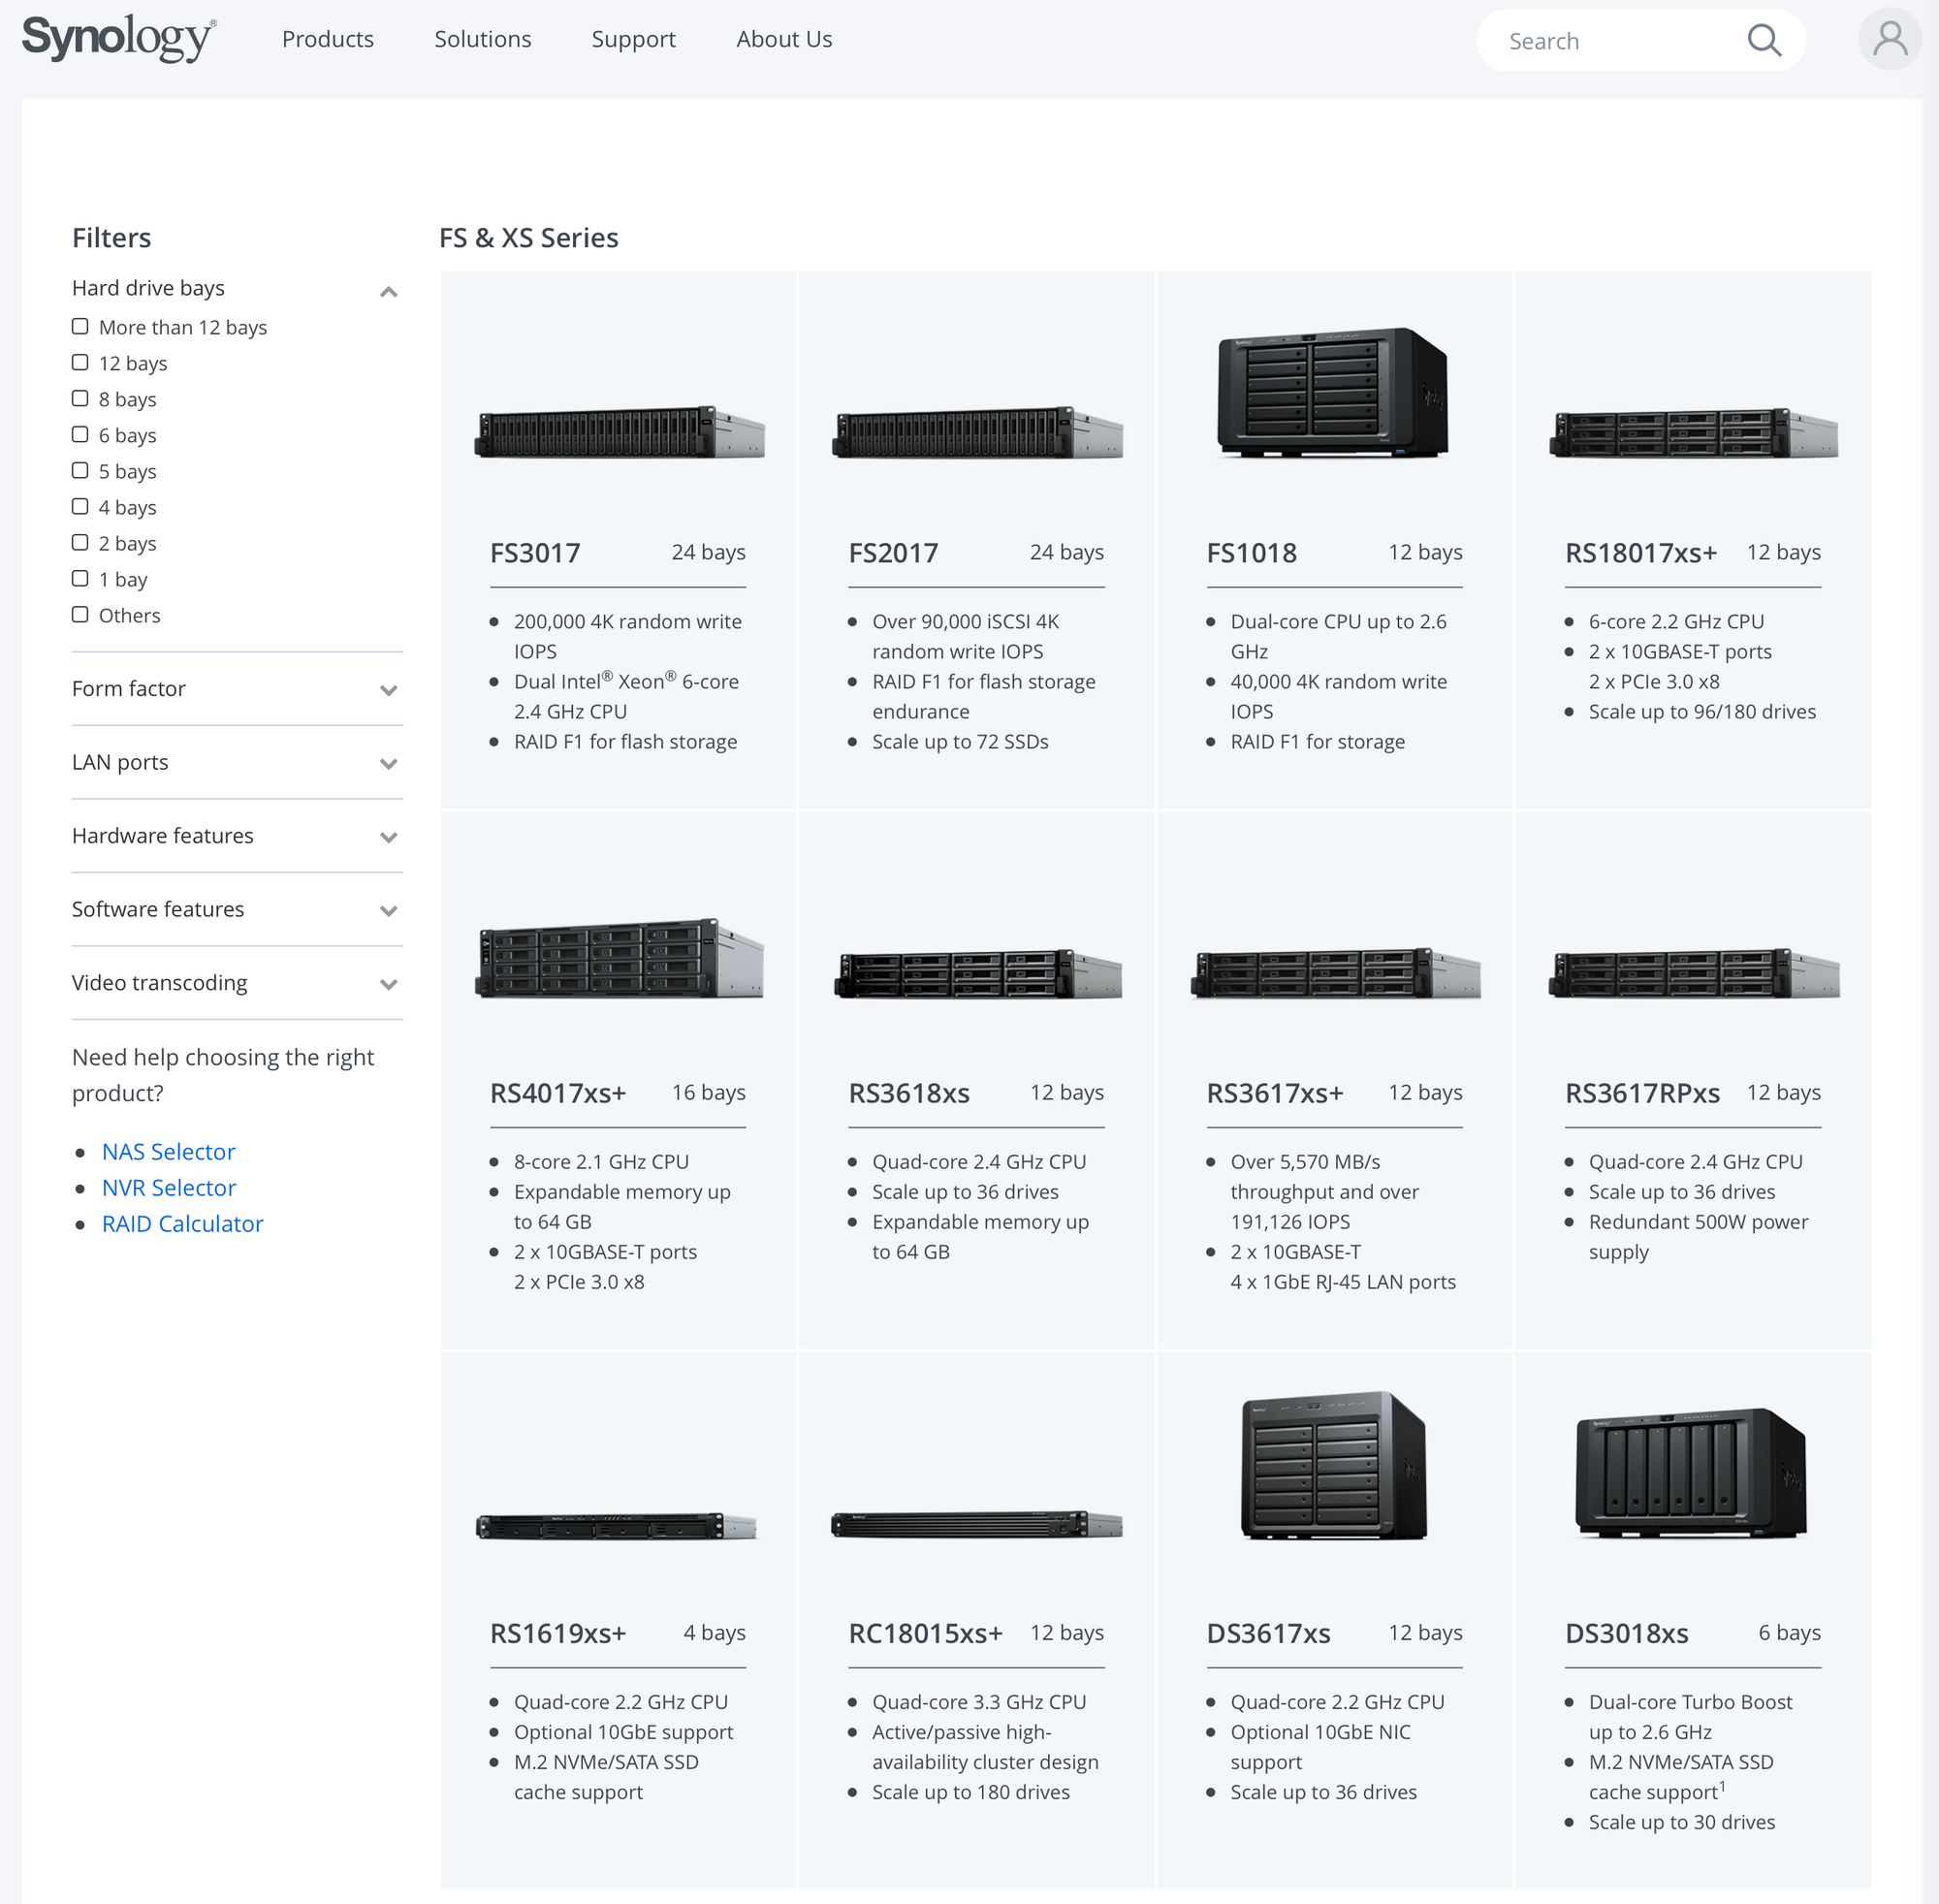Click the FS1018 product image
The image size is (1939, 1904).
tap(1333, 393)
